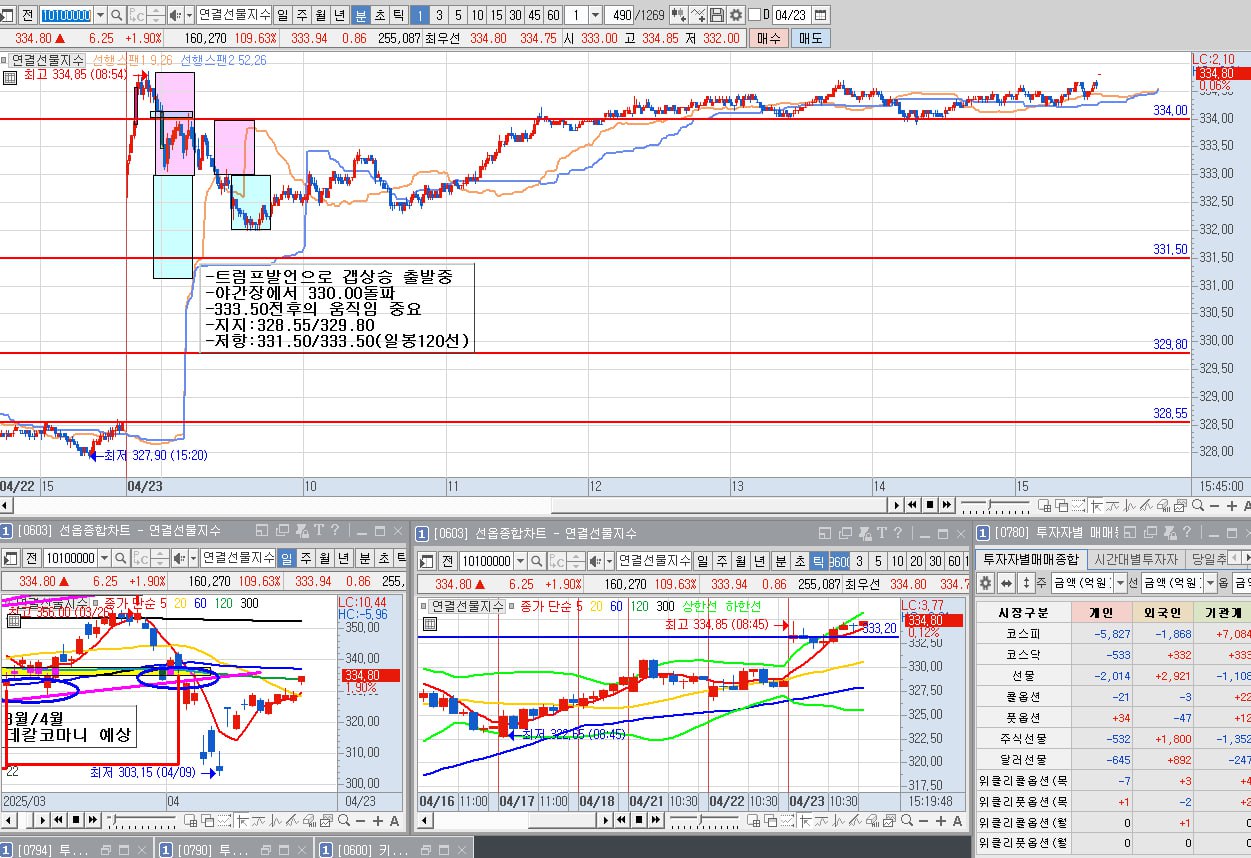Select the 분 minute period toggle in top toolbar
Image resolution: width=1251 pixels, height=858 pixels.
[361, 15]
